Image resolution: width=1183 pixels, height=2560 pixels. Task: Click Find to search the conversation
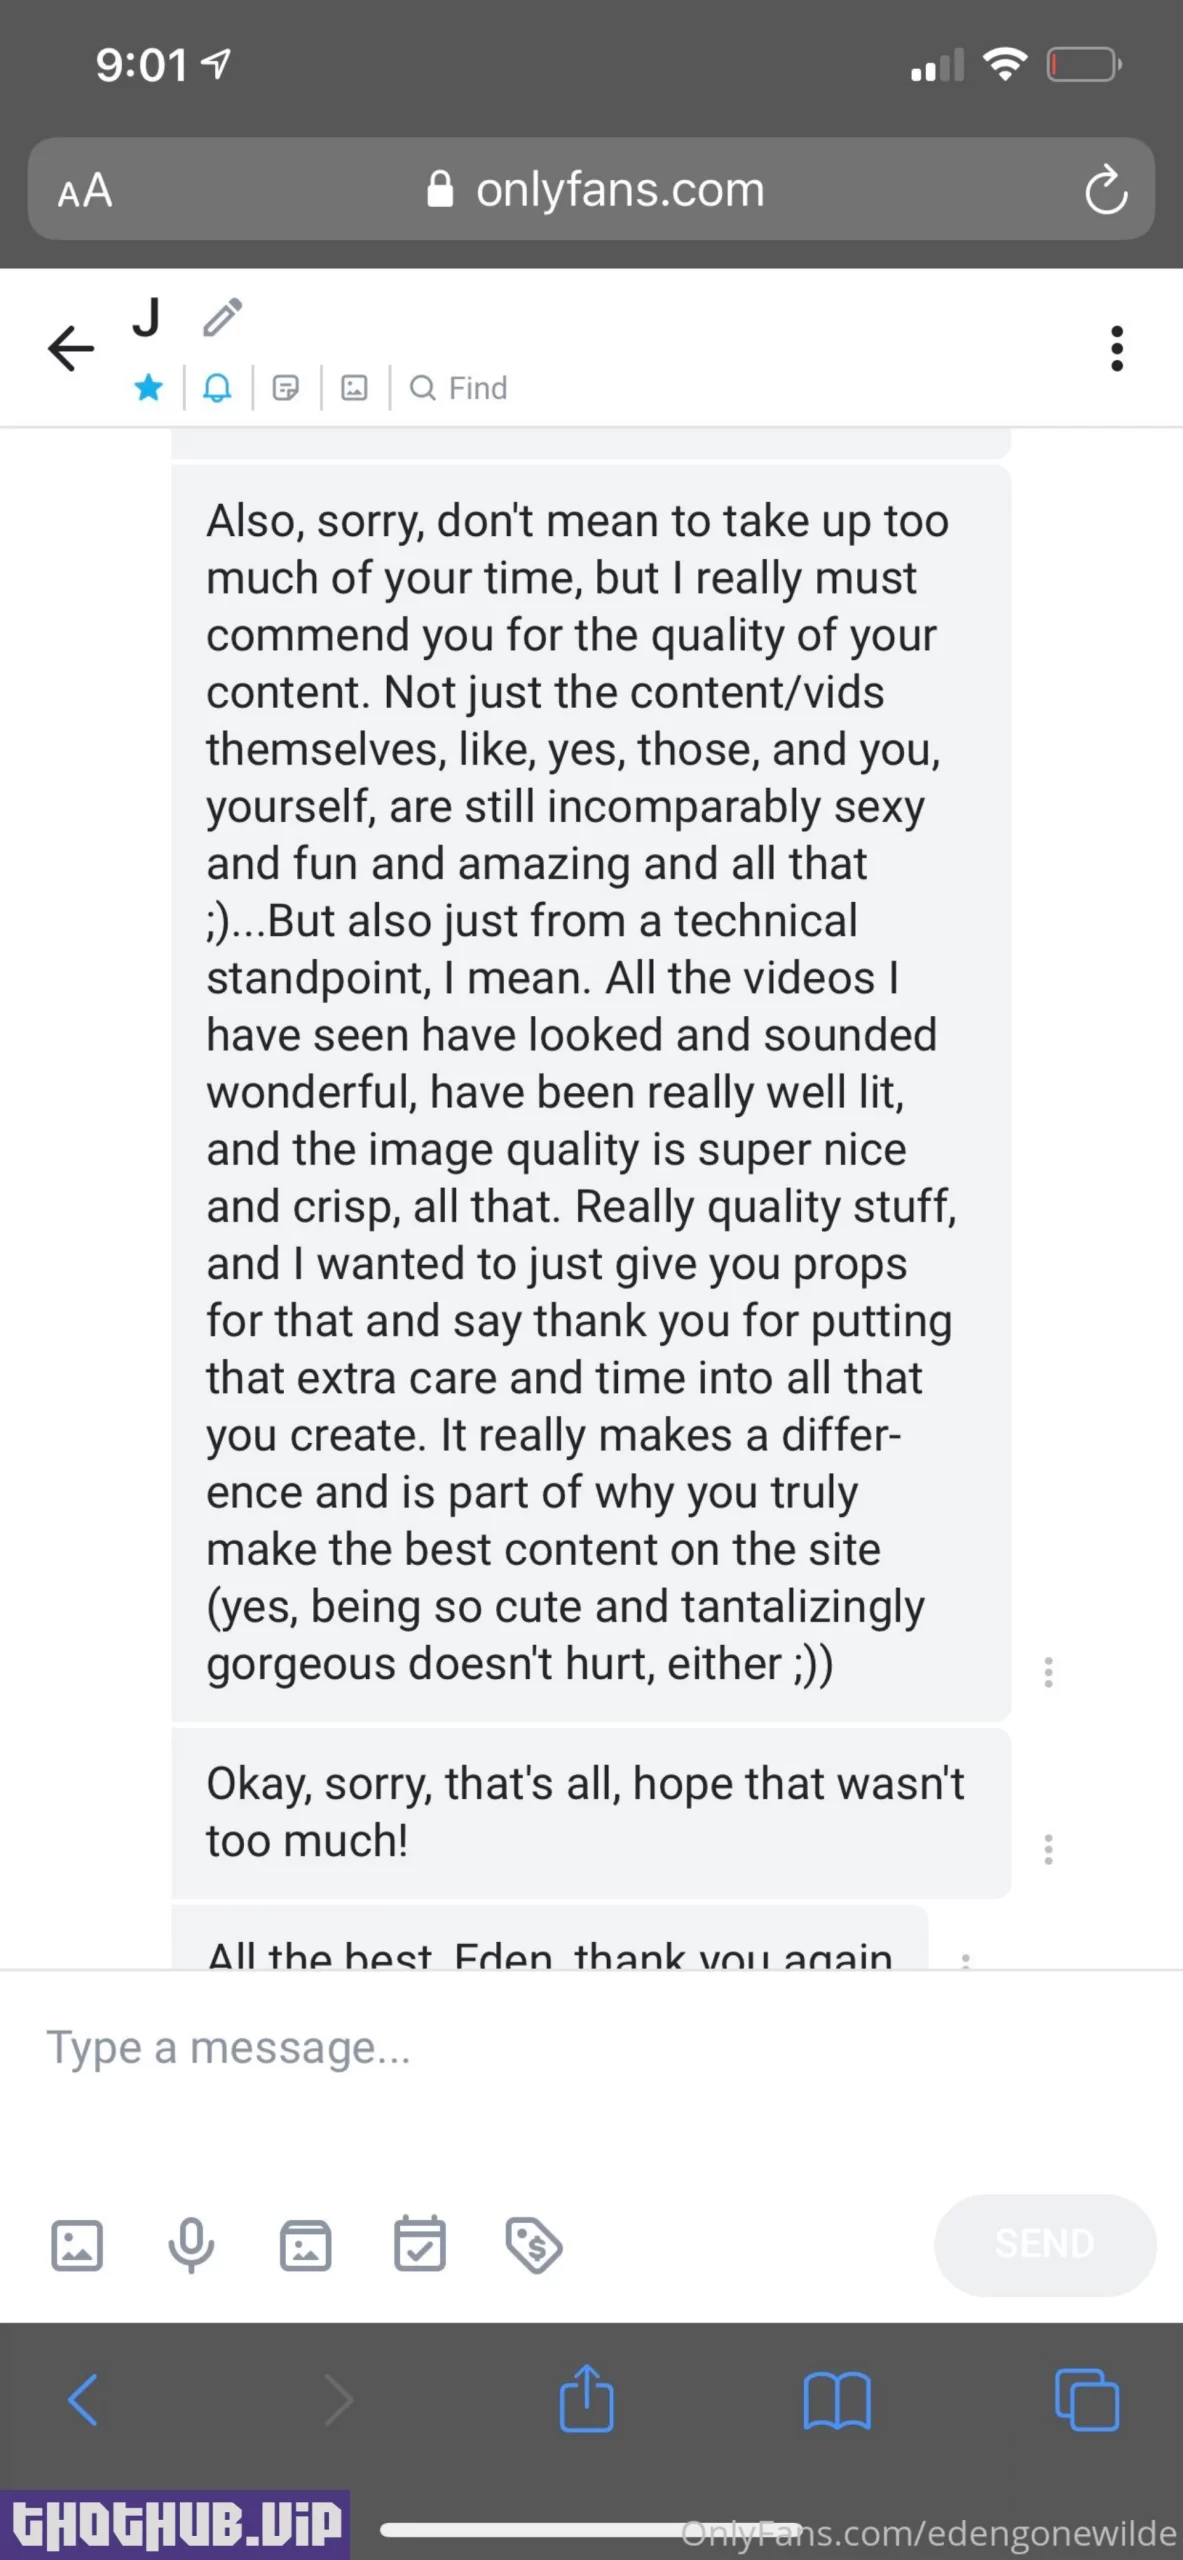point(459,387)
